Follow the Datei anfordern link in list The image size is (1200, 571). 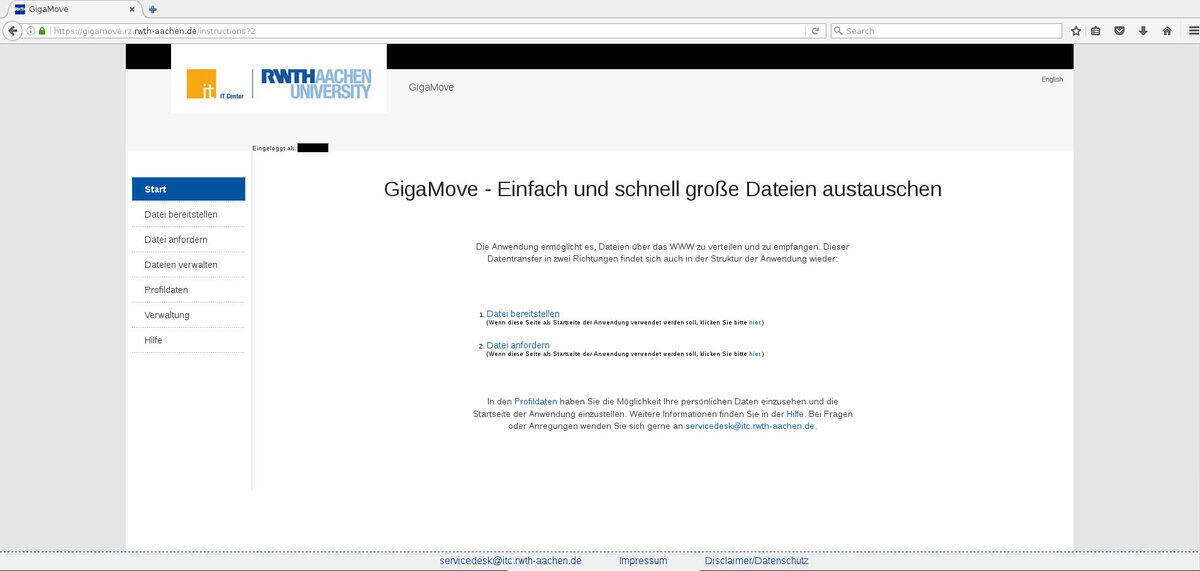point(518,345)
